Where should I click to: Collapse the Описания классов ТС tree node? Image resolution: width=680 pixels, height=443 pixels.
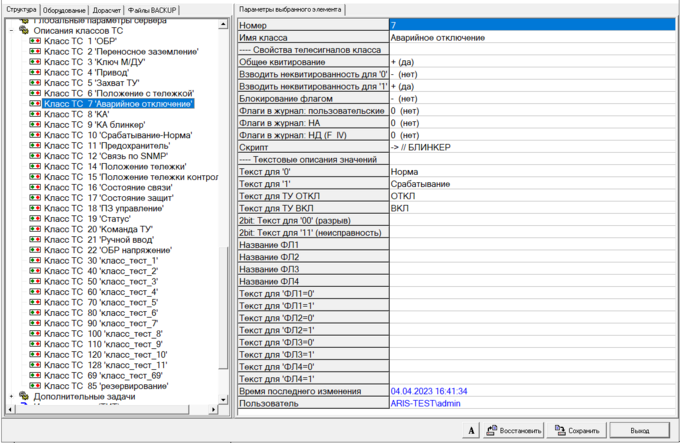[x=10, y=30]
